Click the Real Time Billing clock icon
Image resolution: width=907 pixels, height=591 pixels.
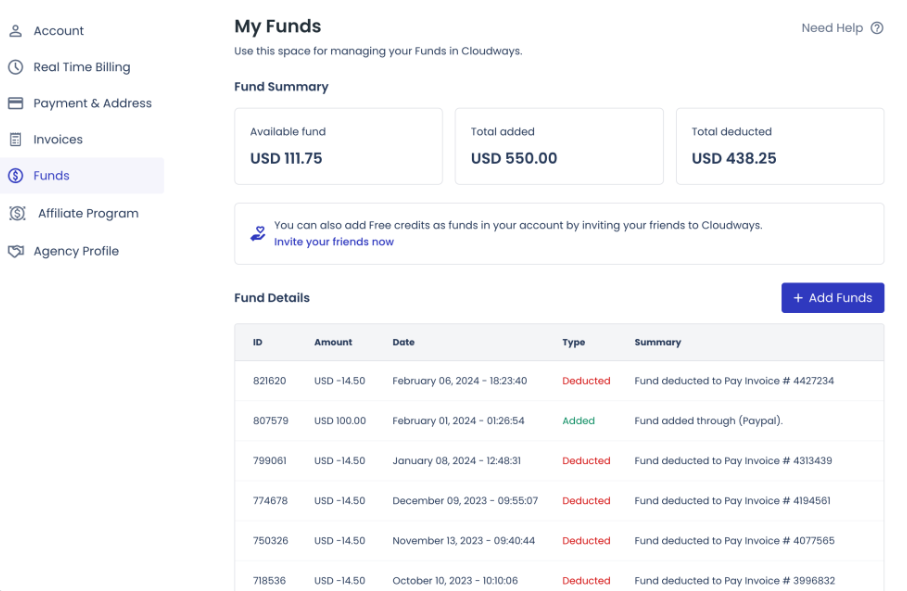[15, 67]
